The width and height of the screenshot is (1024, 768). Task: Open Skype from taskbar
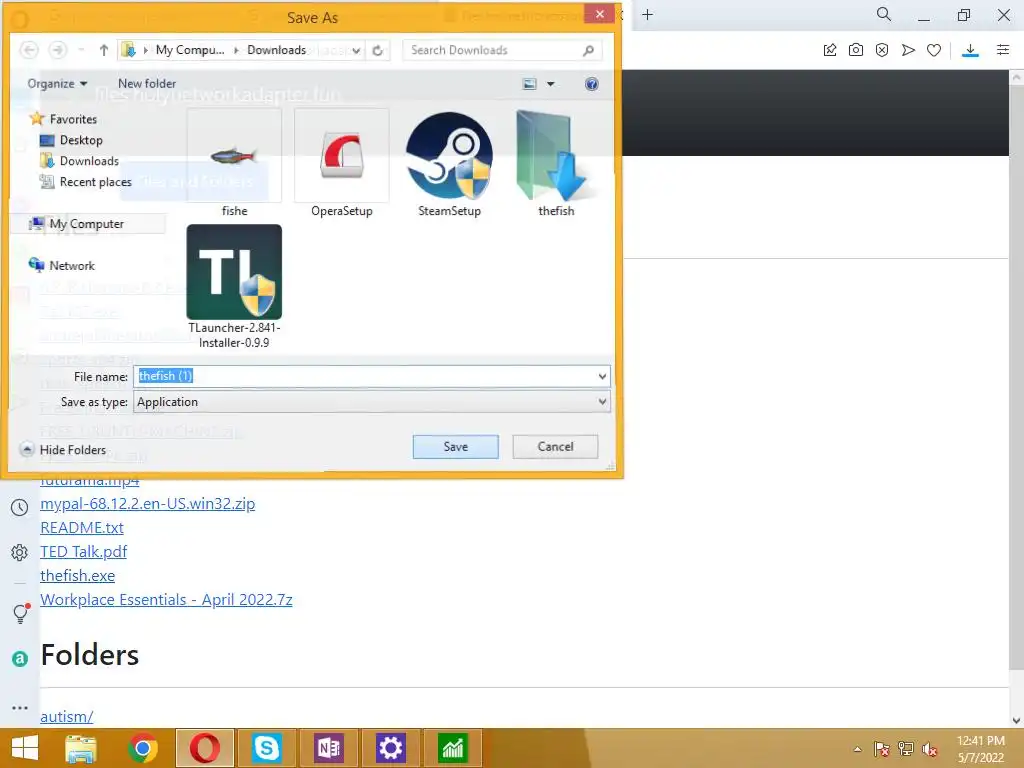[x=266, y=748]
